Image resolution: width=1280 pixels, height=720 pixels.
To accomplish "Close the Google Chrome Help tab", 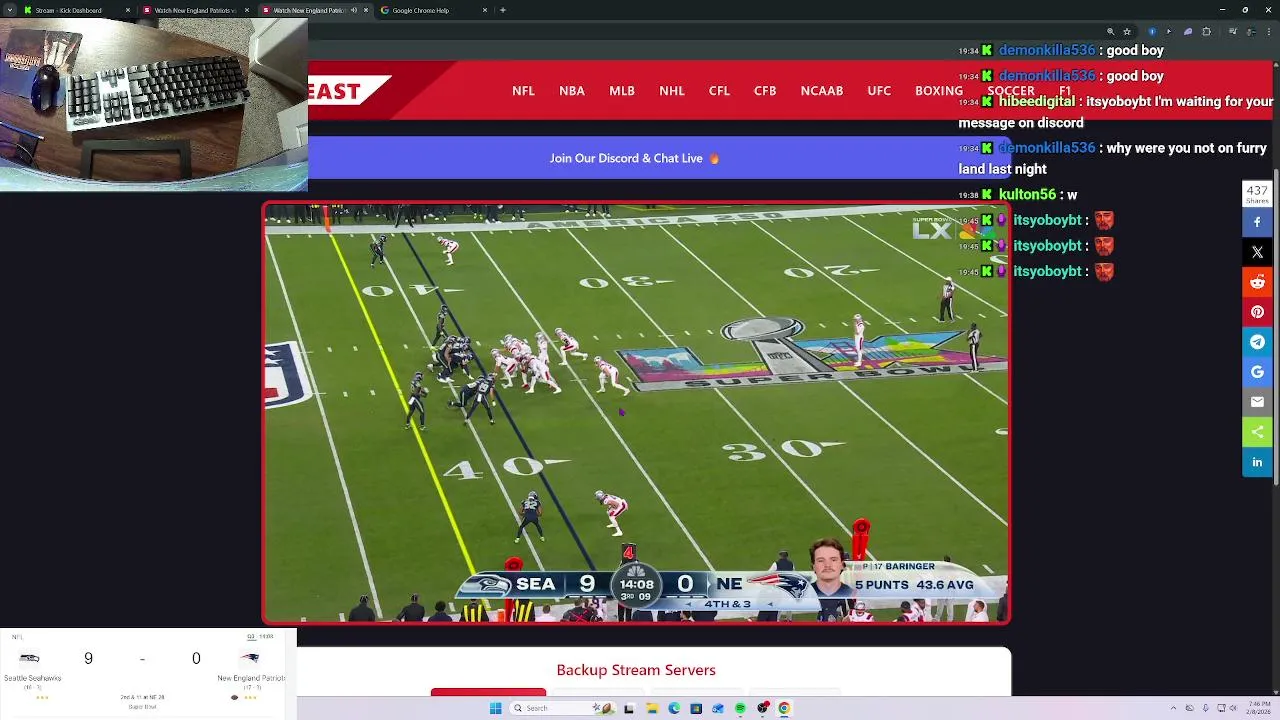I will [x=485, y=10].
